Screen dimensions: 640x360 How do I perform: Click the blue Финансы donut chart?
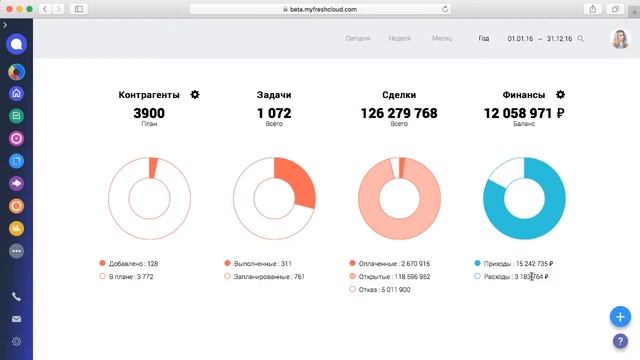pos(524,198)
